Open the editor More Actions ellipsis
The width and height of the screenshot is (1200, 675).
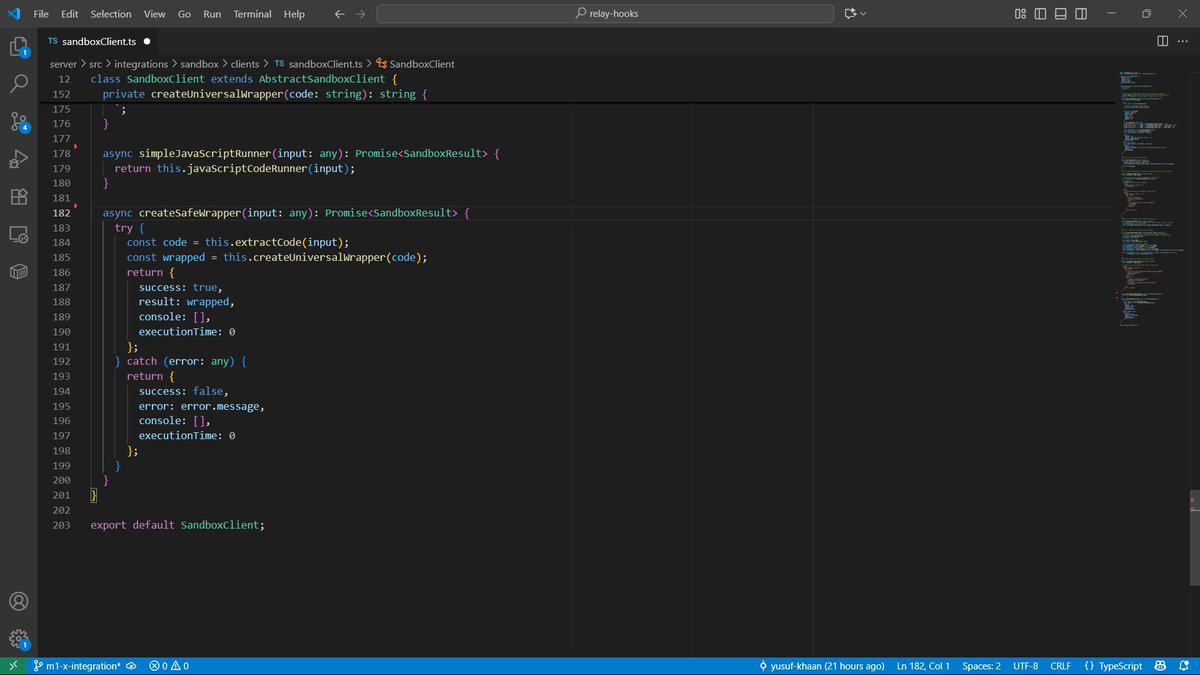click(x=1183, y=41)
